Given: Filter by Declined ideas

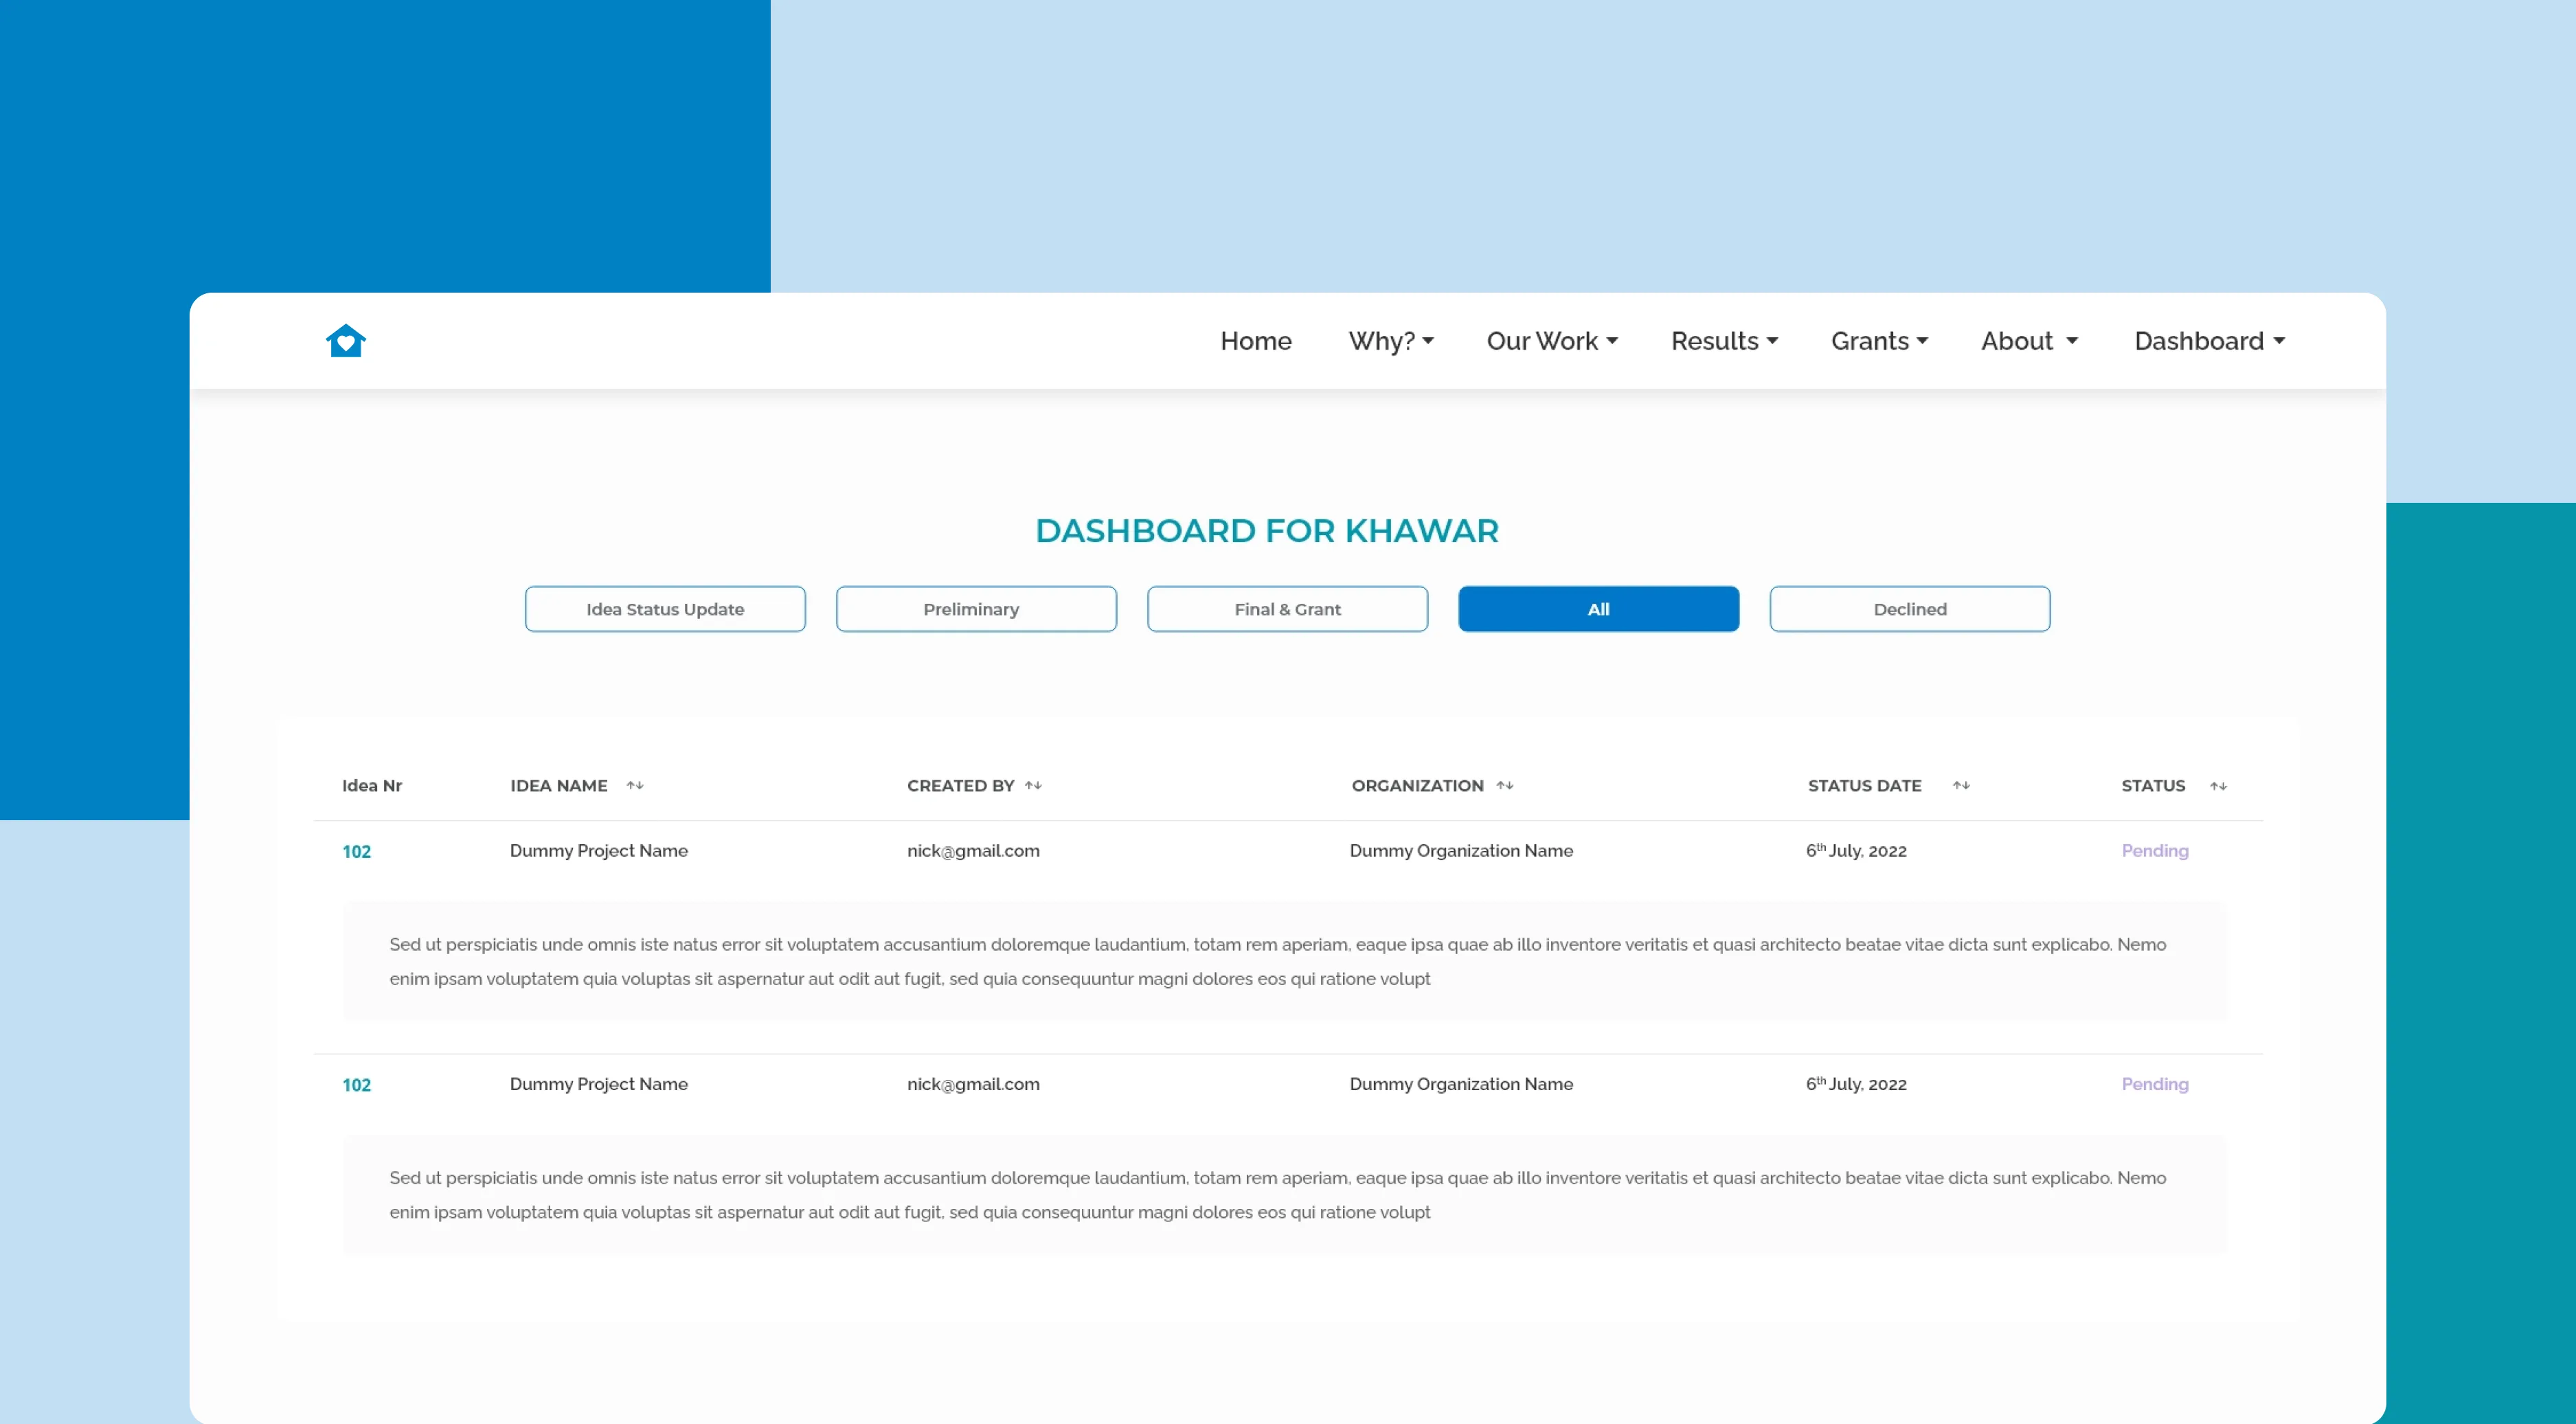Looking at the screenshot, I should [1909, 609].
